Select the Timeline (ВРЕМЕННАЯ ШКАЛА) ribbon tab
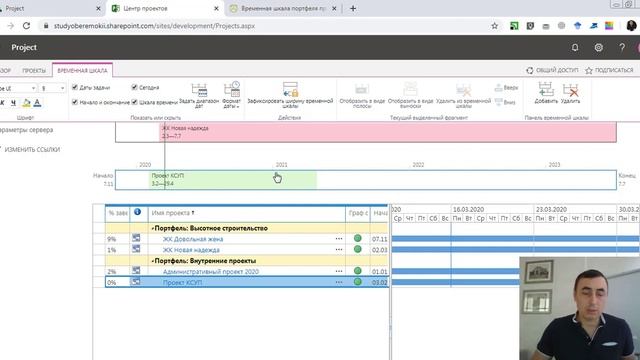 [82, 71]
